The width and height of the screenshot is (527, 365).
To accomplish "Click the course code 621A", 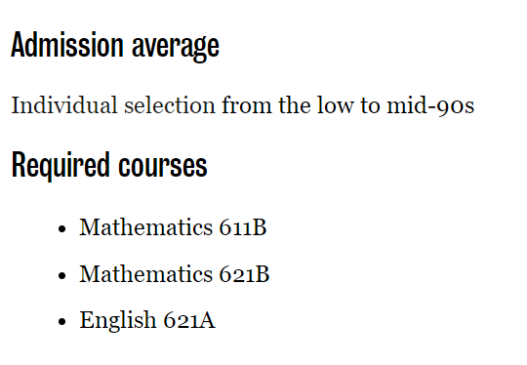I will click(189, 320).
